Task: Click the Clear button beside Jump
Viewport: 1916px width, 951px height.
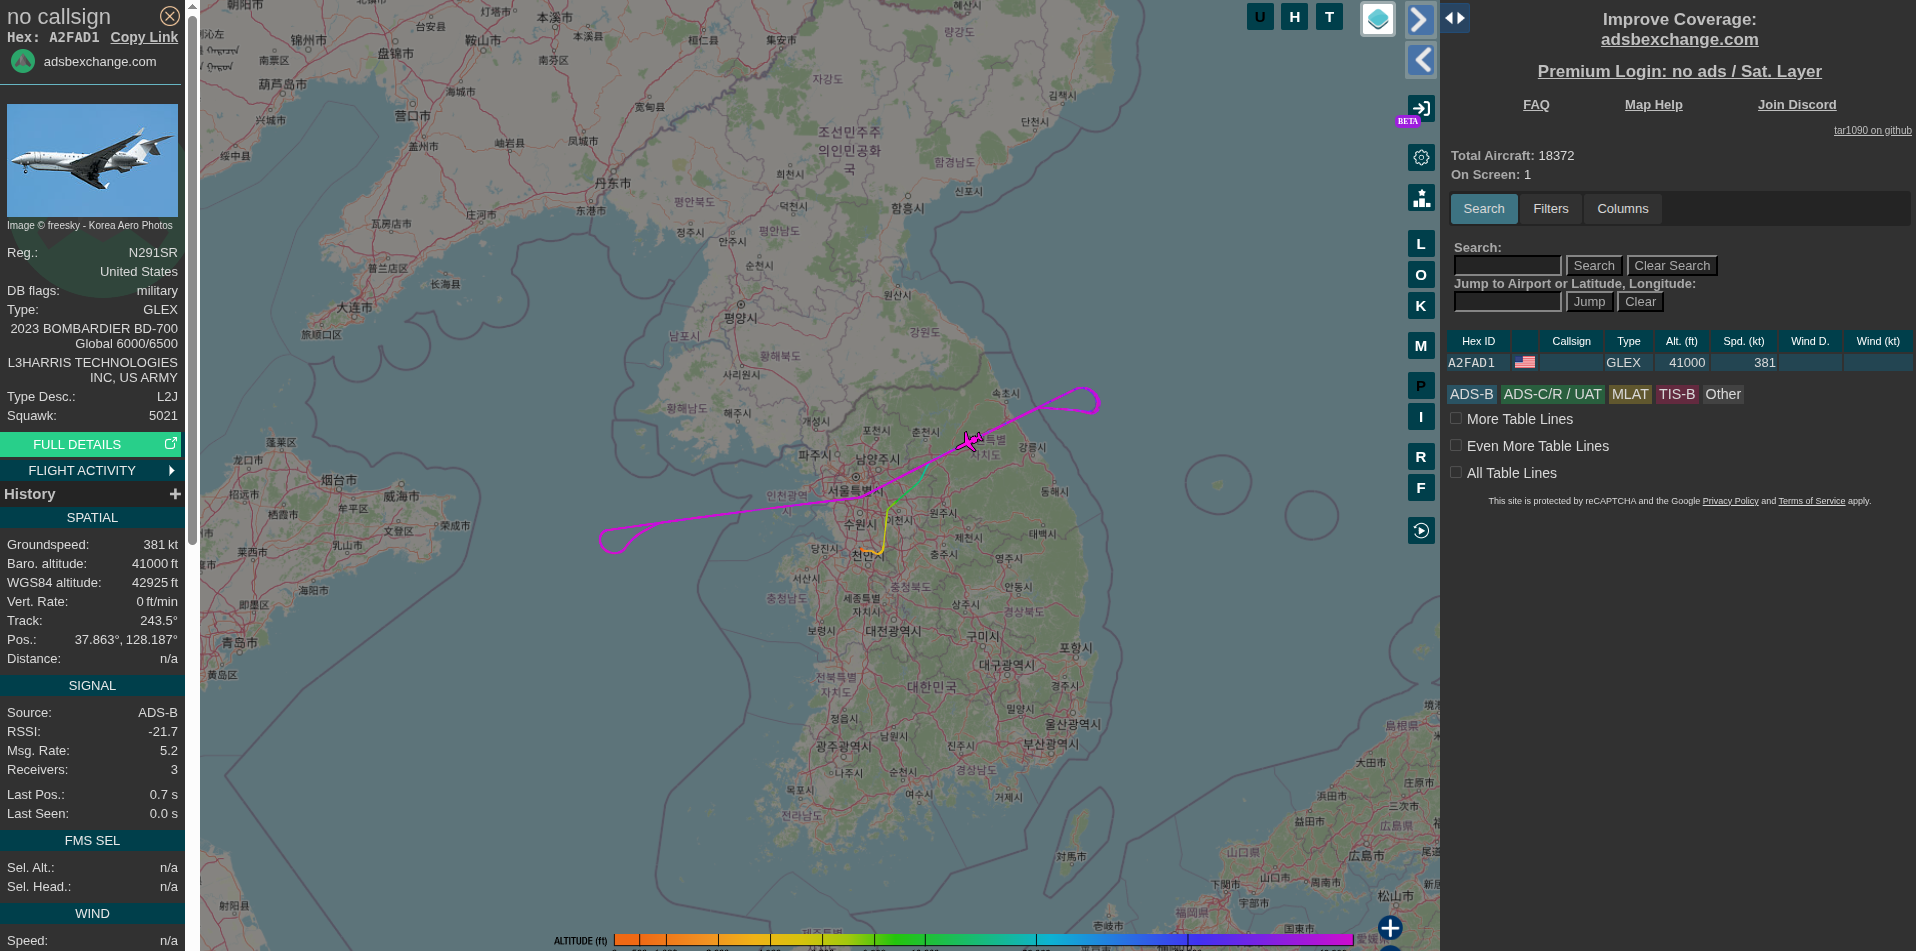Action: [x=1640, y=302]
